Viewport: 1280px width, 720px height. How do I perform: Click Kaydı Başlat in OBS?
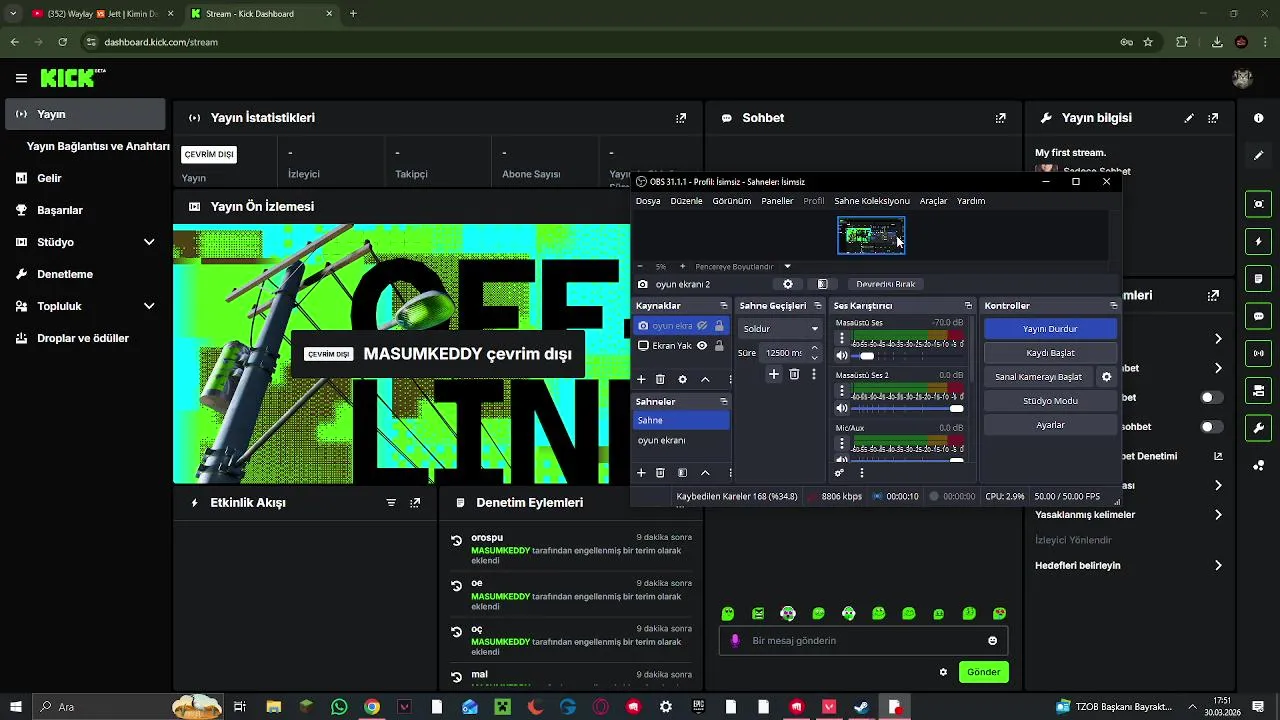tap(1050, 353)
